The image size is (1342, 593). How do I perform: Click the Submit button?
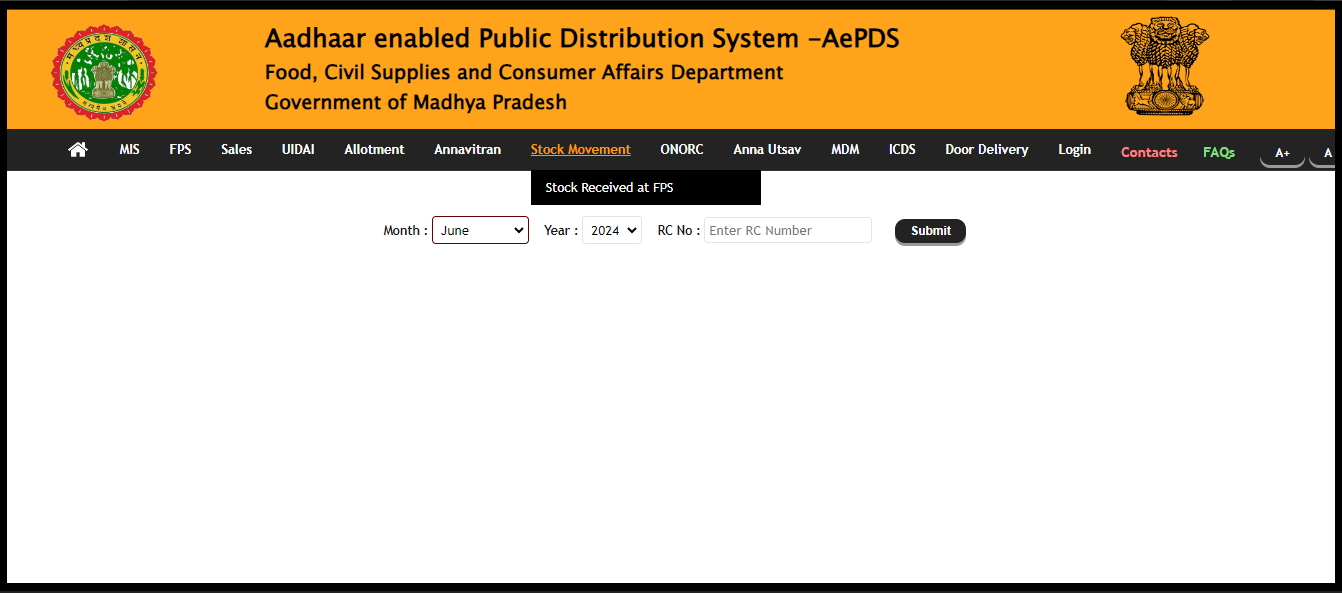click(x=930, y=231)
